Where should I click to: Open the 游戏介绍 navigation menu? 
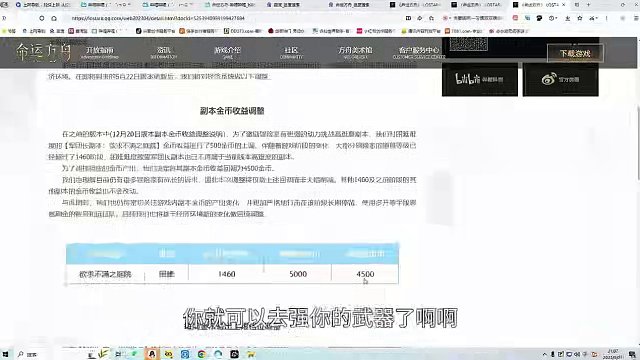(227, 52)
